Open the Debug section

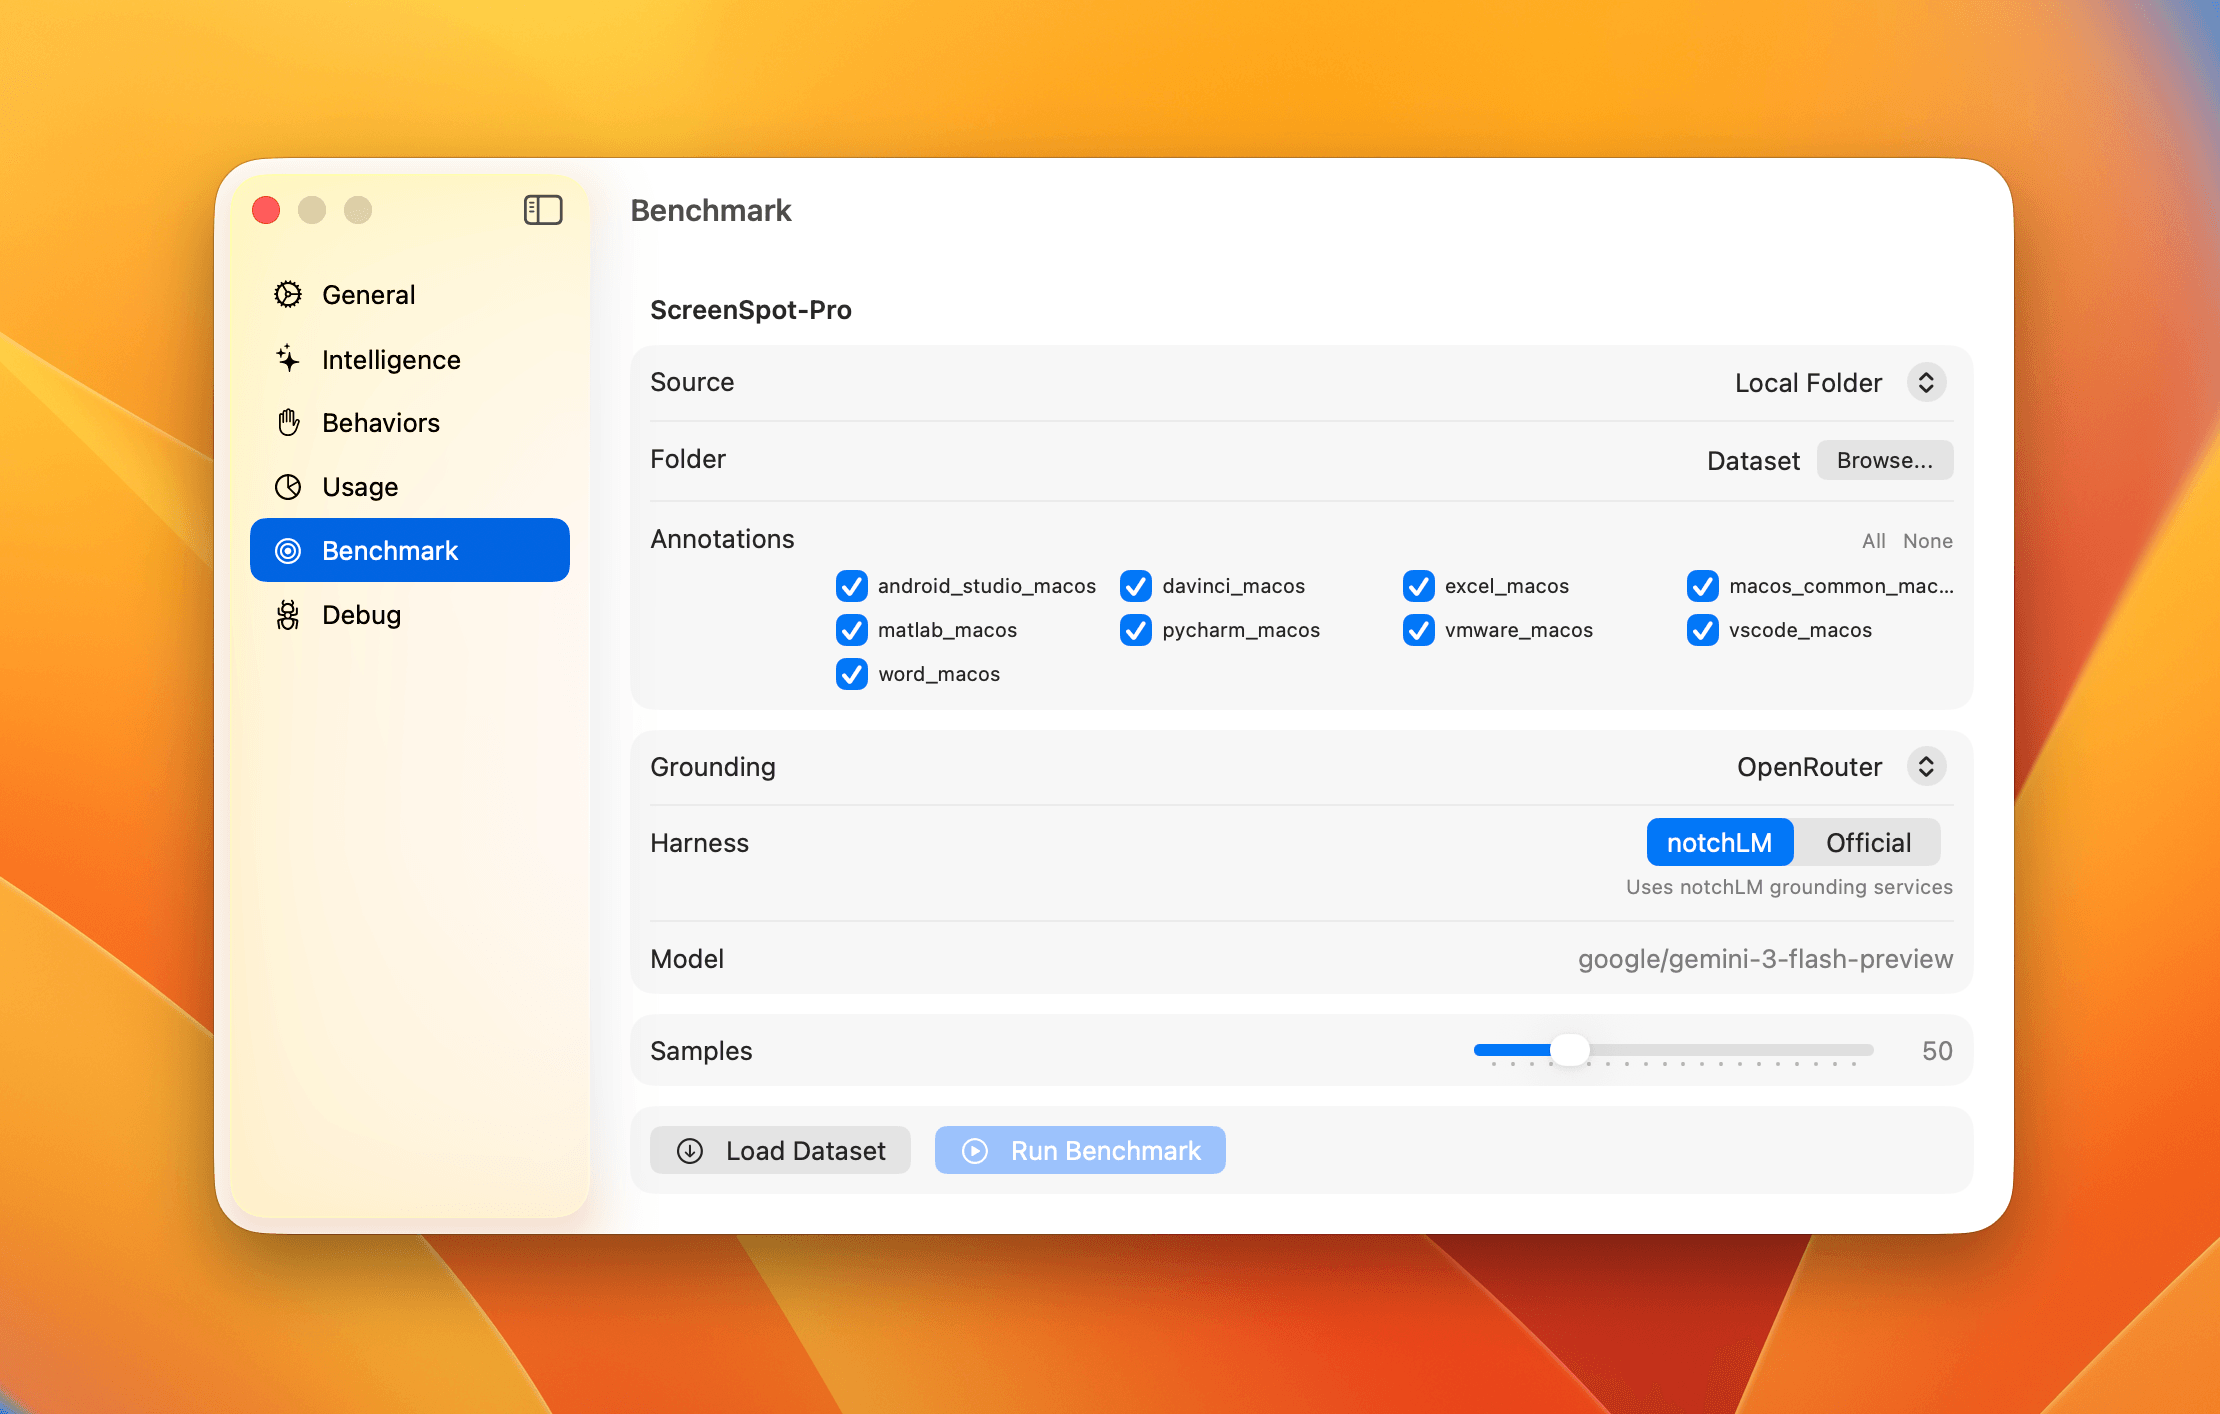410,615
